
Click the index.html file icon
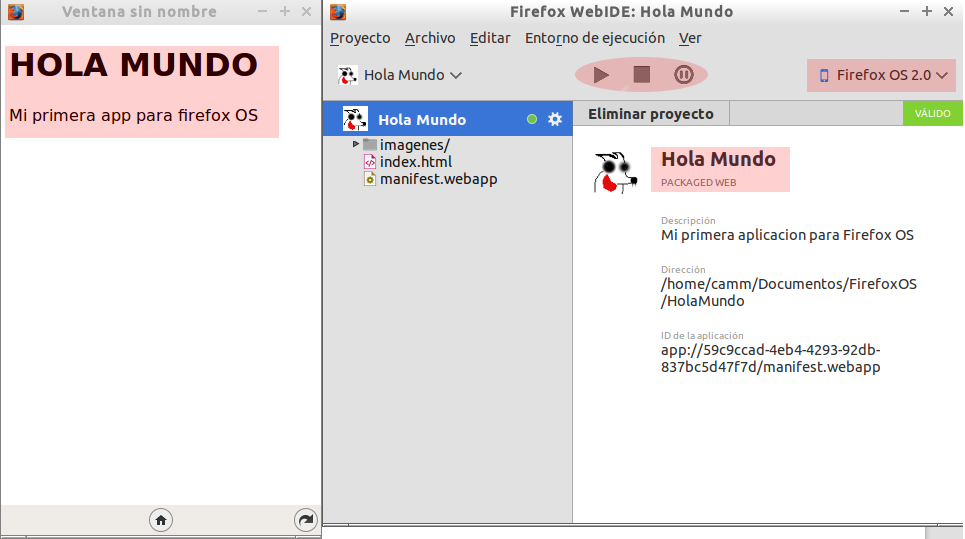(x=370, y=162)
